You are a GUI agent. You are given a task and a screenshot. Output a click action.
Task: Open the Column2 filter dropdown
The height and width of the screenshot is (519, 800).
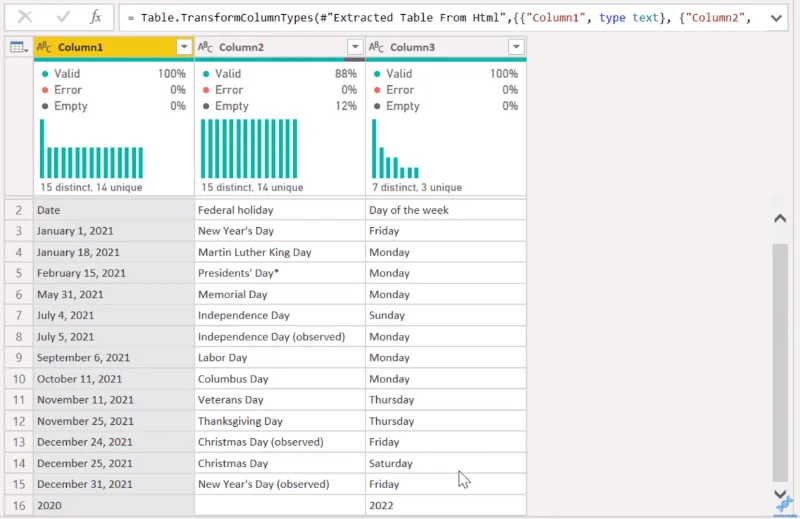pos(355,47)
